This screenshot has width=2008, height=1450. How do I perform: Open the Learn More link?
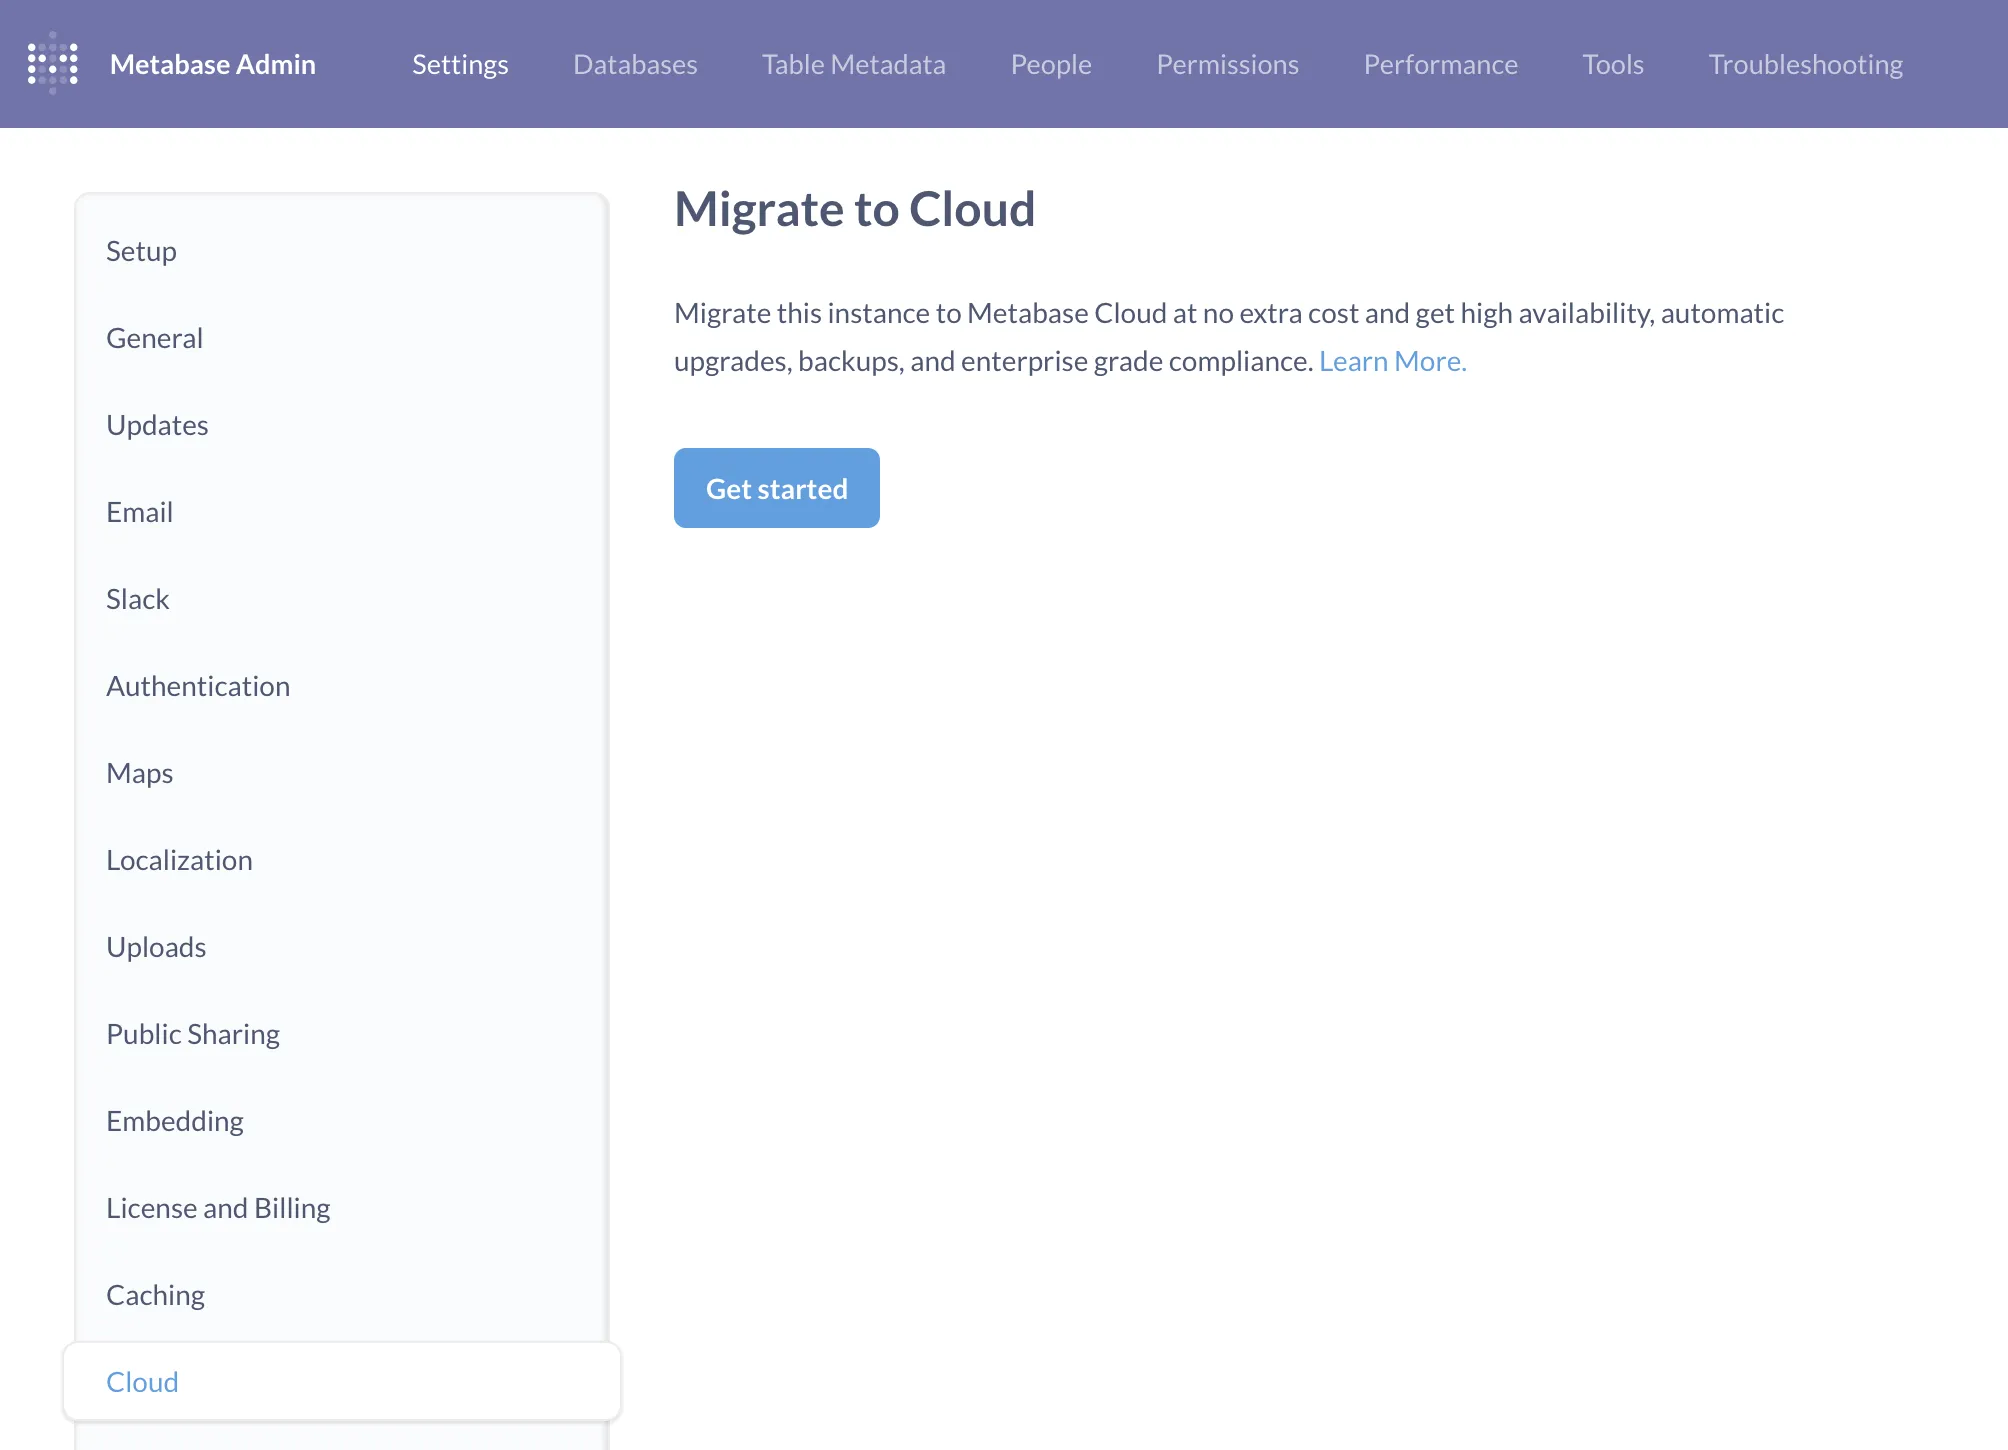click(x=1392, y=361)
